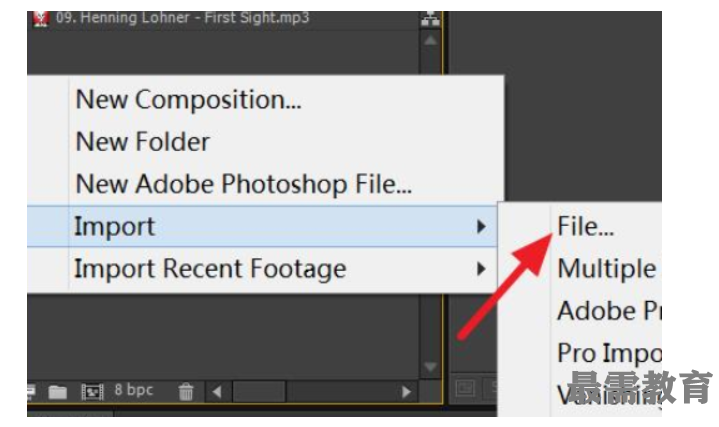Click the scroll down arrow of the project panel
The height and width of the screenshot is (427, 719).
pyautogui.click(x=430, y=367)
